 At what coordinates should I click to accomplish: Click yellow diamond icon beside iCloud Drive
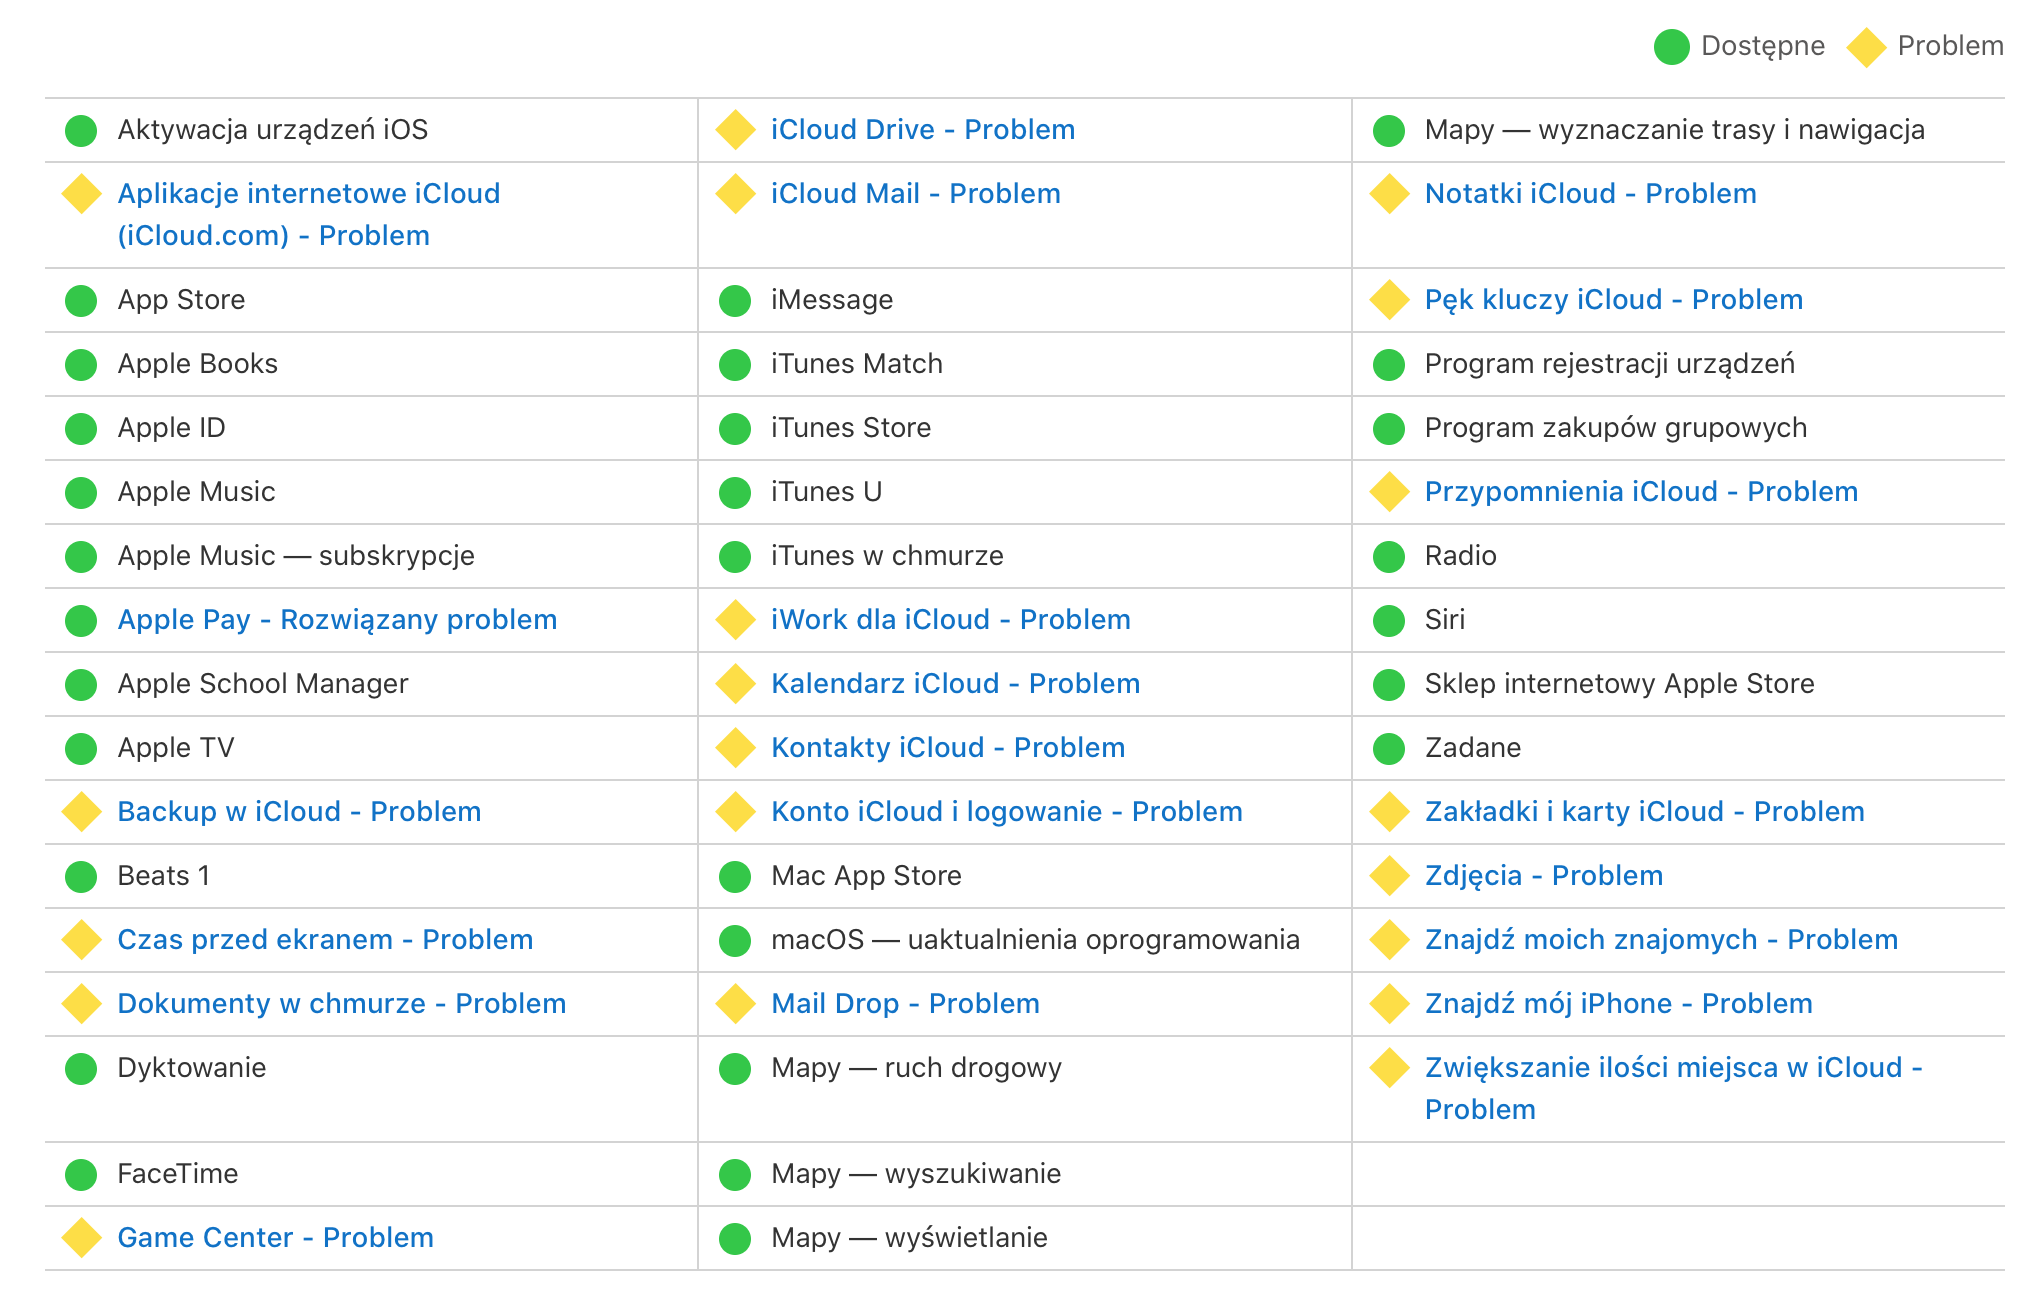pyautogui.click(x=735, y=130)
